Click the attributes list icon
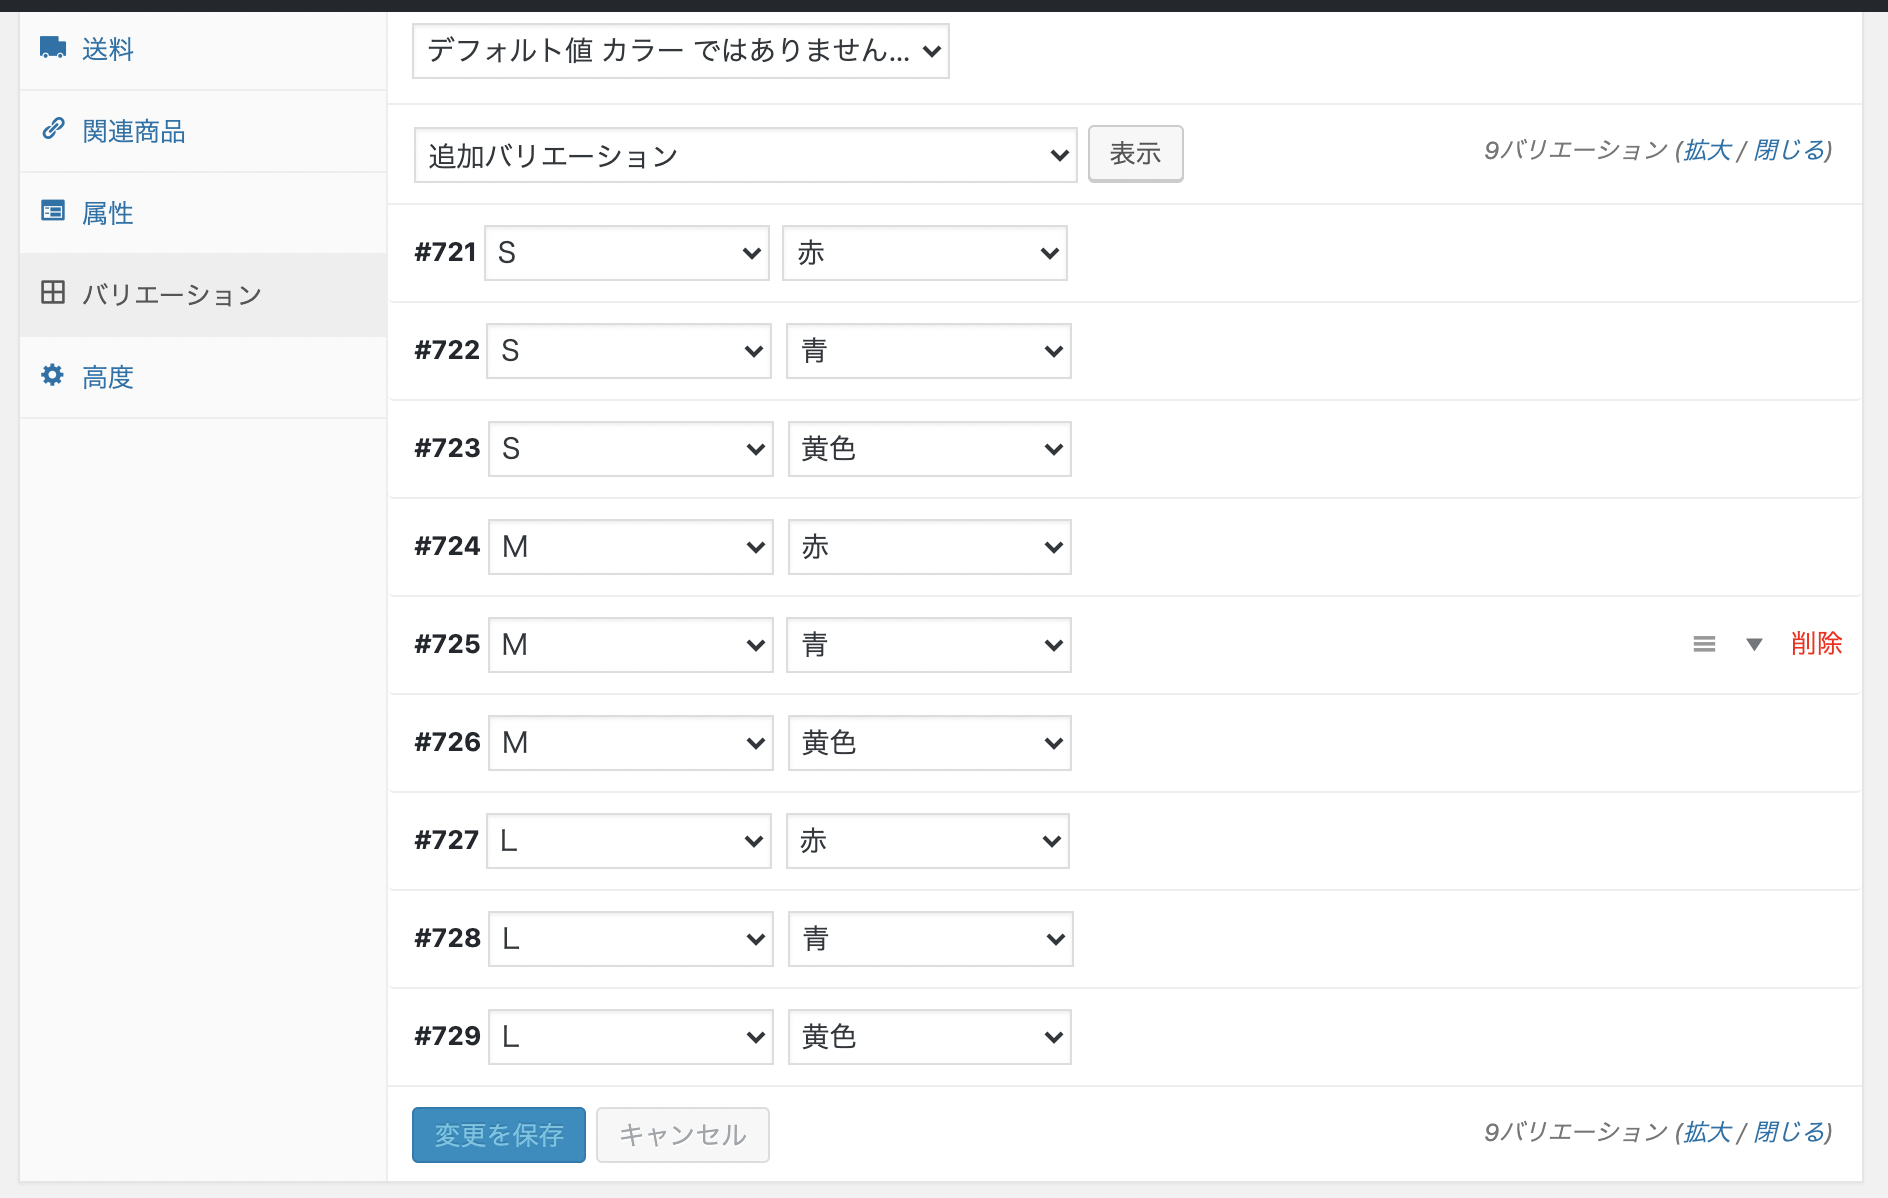The width and height of the screenshot is (1888, 1198). [x=53, y=211]
